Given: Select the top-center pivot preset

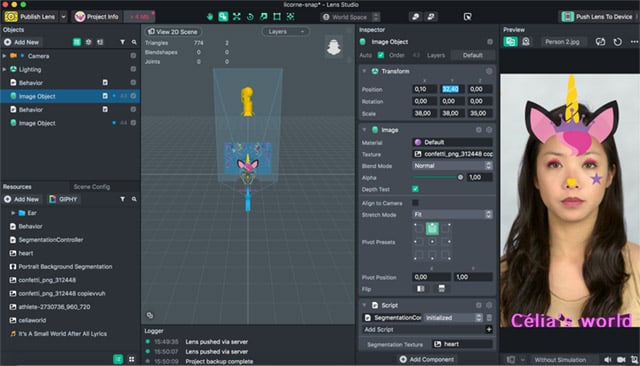Looking at the screenshot, I should point(432,228).
